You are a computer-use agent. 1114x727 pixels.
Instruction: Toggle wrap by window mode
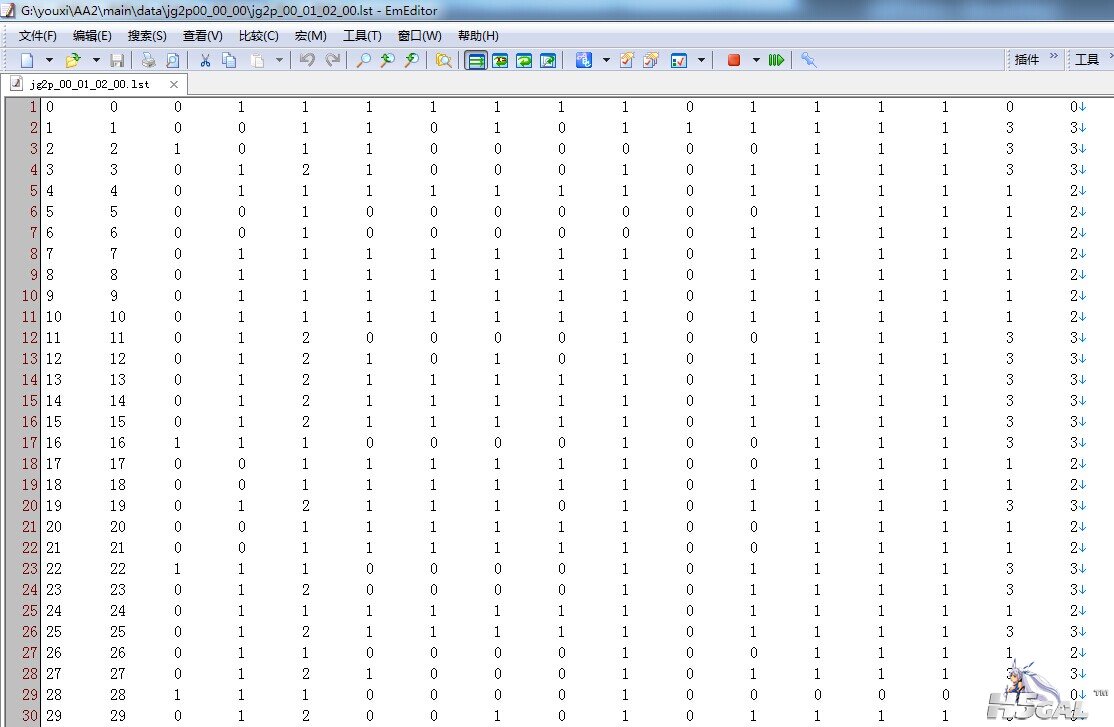tap(524, 60)
